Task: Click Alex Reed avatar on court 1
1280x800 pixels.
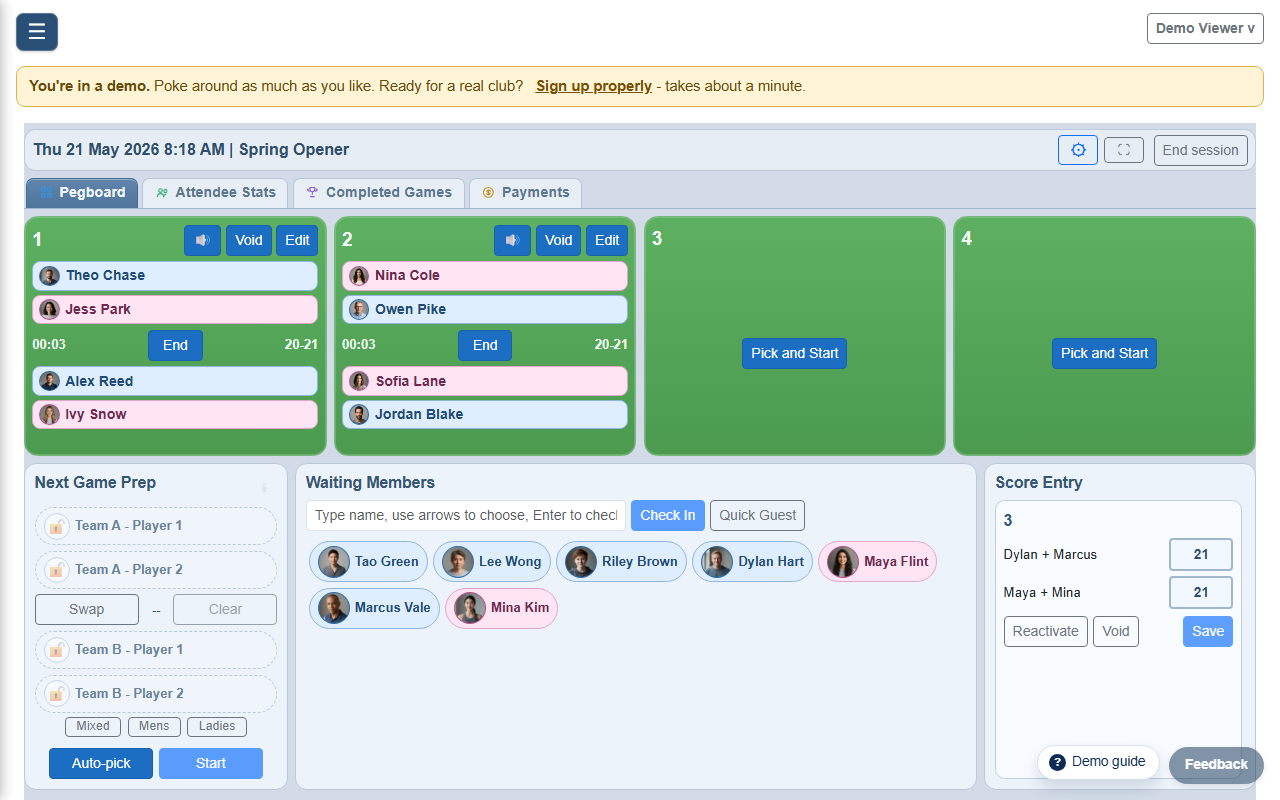Action: [x=49, y=381]
